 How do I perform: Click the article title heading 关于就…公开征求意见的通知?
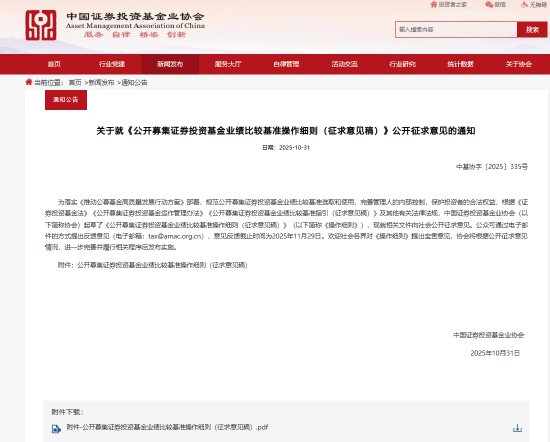click(286, 131)
